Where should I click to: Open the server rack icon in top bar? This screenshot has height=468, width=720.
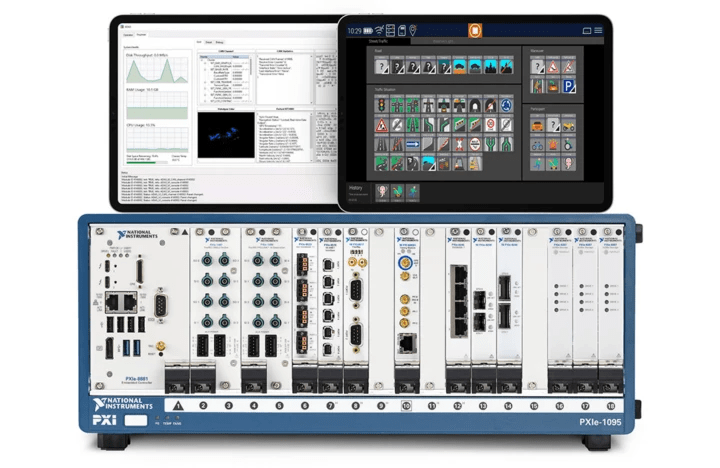(x=390, y=30)
